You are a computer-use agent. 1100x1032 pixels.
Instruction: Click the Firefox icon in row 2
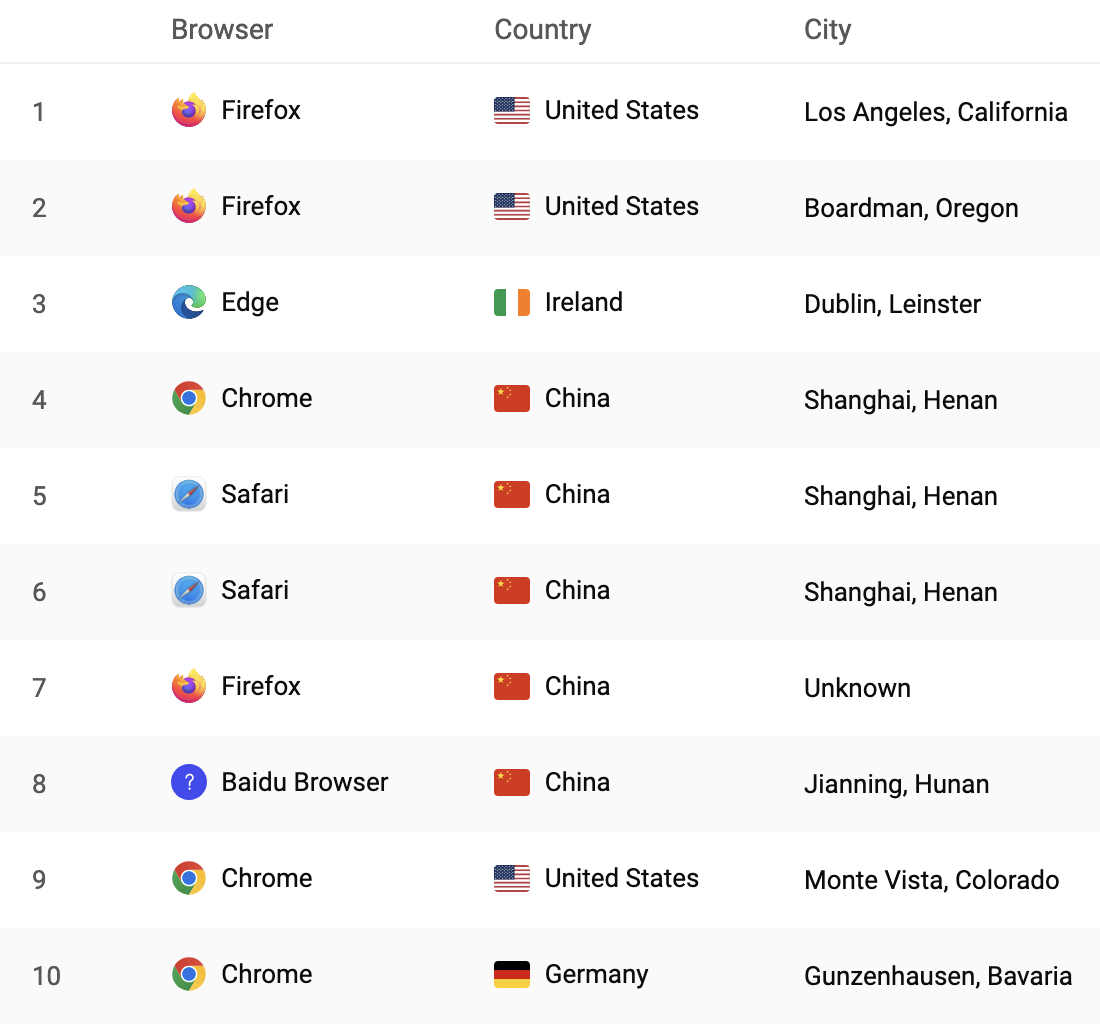click(188, 206)
